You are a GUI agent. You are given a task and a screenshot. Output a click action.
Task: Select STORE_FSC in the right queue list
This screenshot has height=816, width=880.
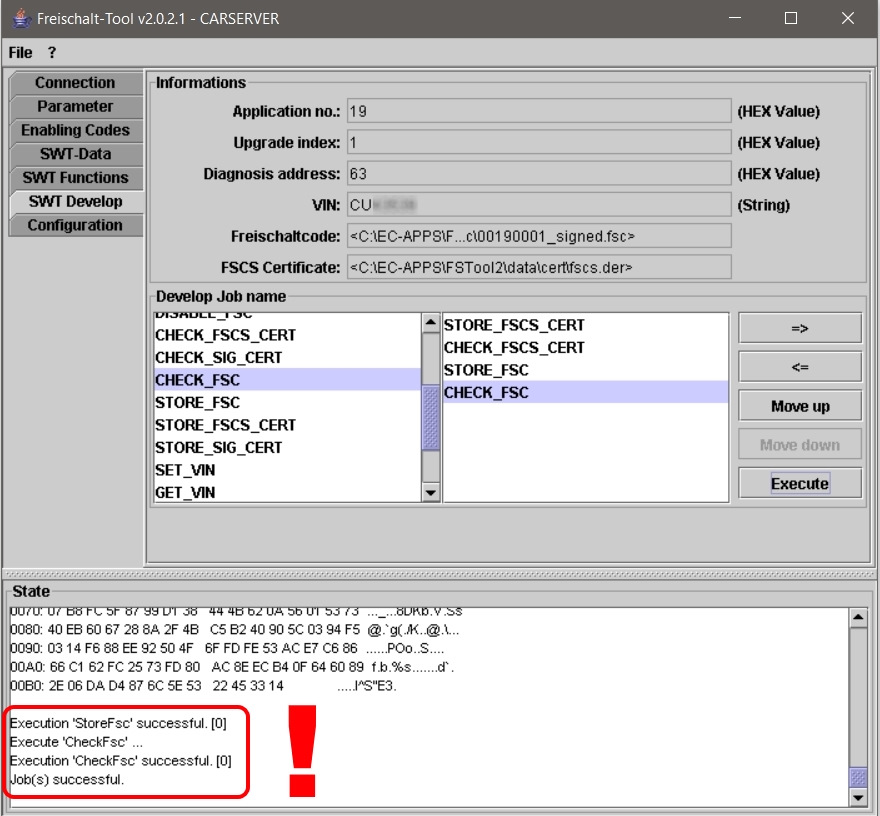[585, 370]
